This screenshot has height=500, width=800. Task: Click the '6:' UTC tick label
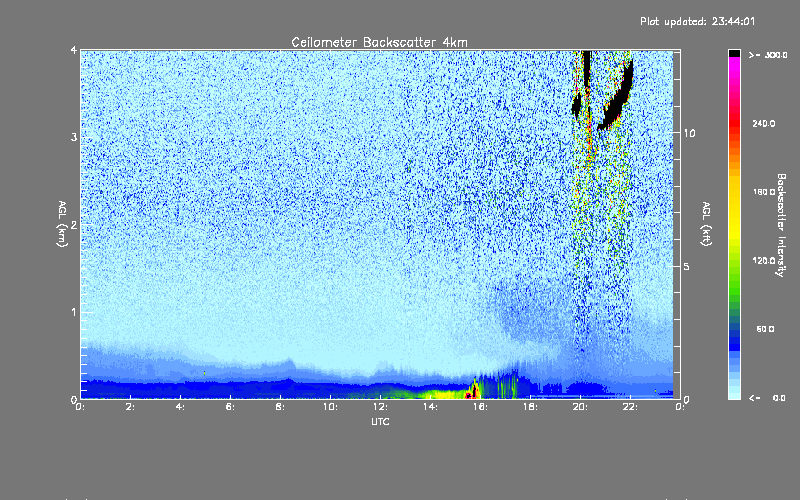tap(231, 407)
